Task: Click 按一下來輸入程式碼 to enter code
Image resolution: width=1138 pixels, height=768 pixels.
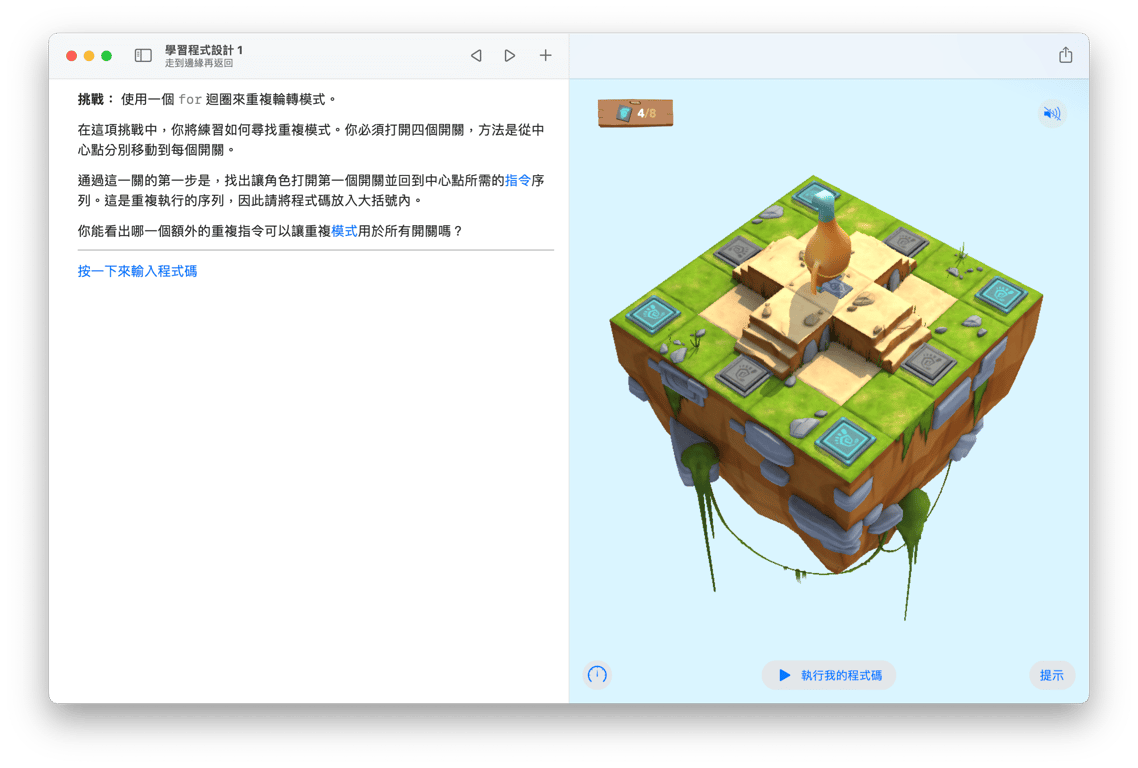Action: (x=137, y=271)
